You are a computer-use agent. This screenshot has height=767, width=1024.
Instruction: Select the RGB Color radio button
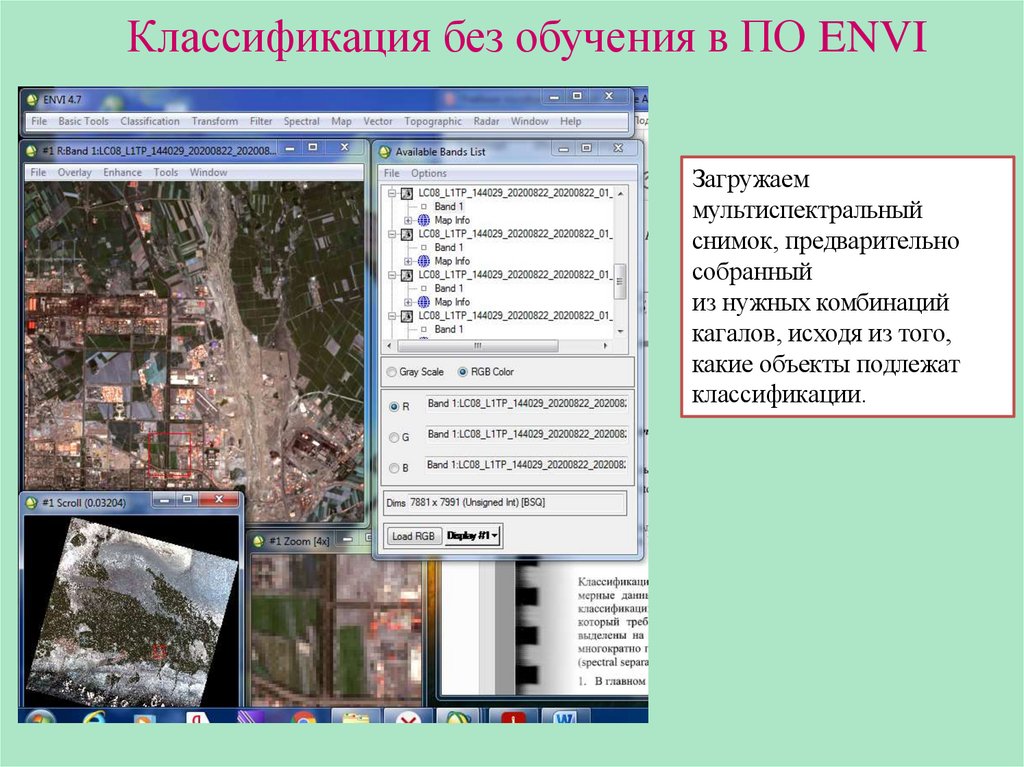tap(462, 372)
